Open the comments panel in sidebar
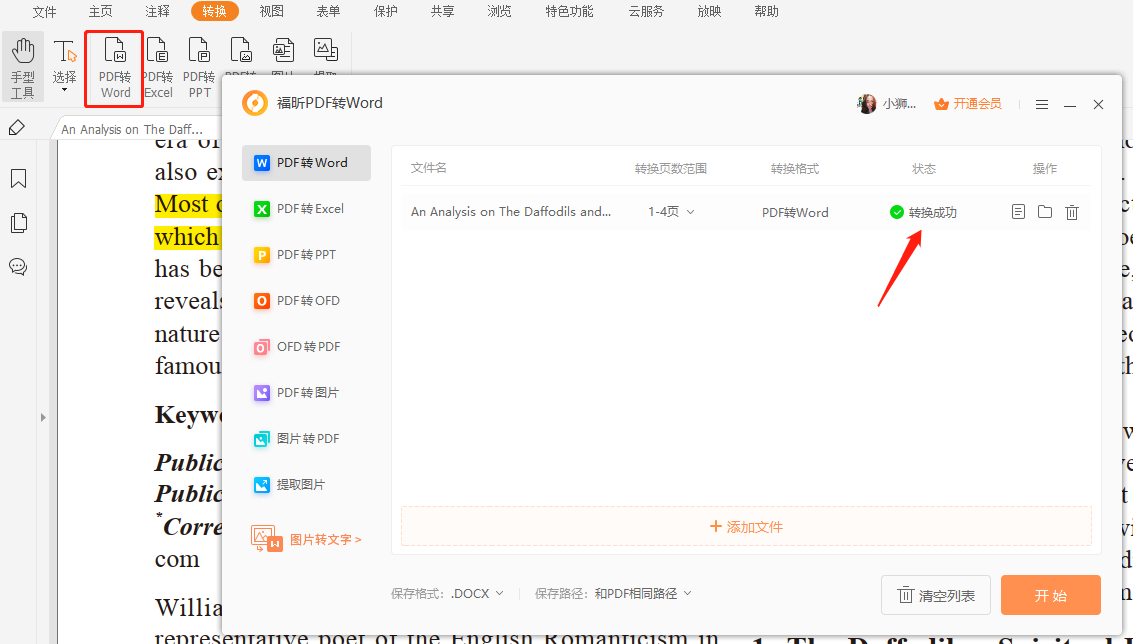1133x644 pixels. [x=18, y=267]
